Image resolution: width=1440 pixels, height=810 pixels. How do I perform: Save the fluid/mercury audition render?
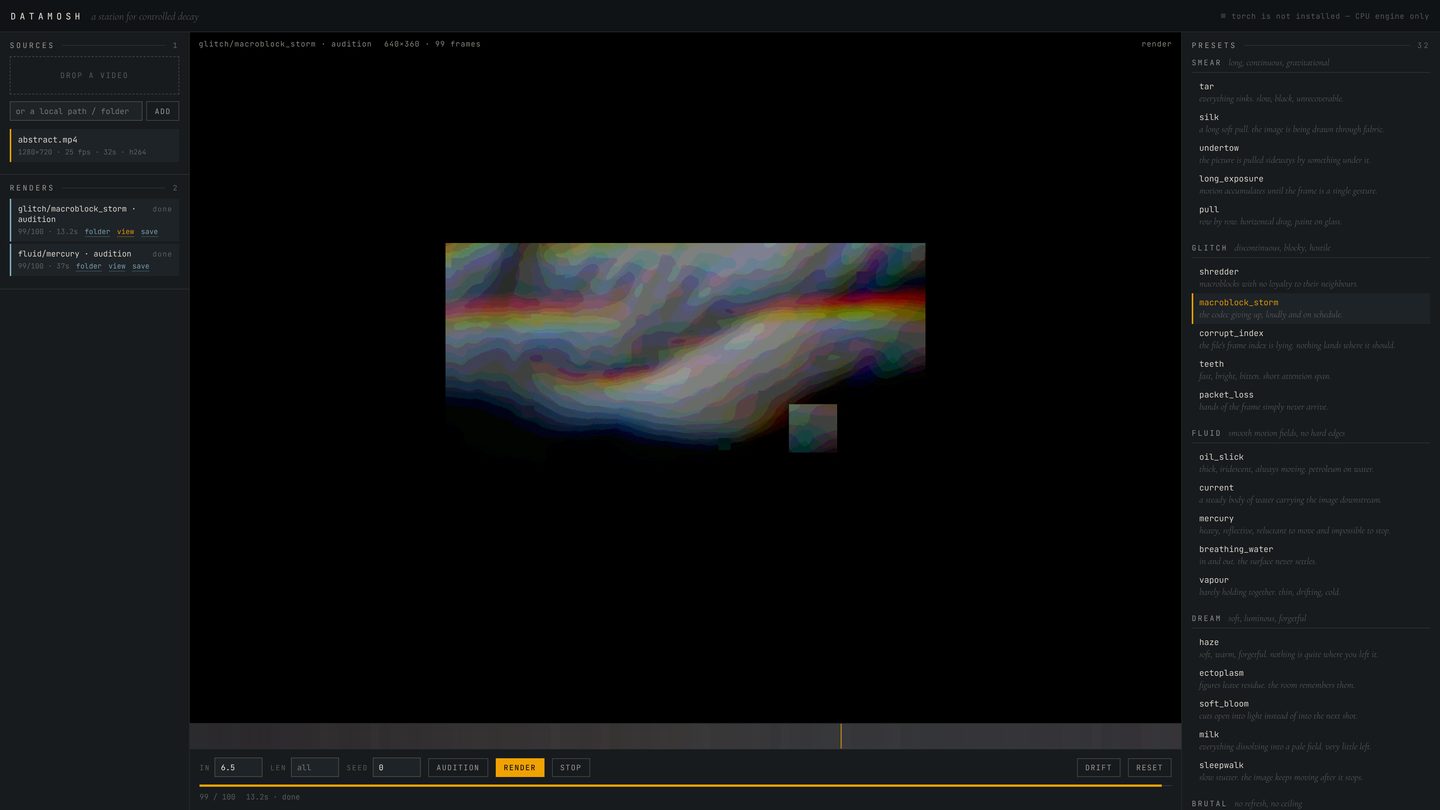141,267
